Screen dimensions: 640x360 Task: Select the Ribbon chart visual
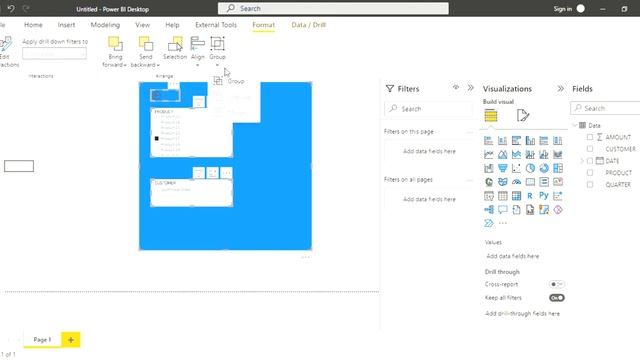(558, 154)
